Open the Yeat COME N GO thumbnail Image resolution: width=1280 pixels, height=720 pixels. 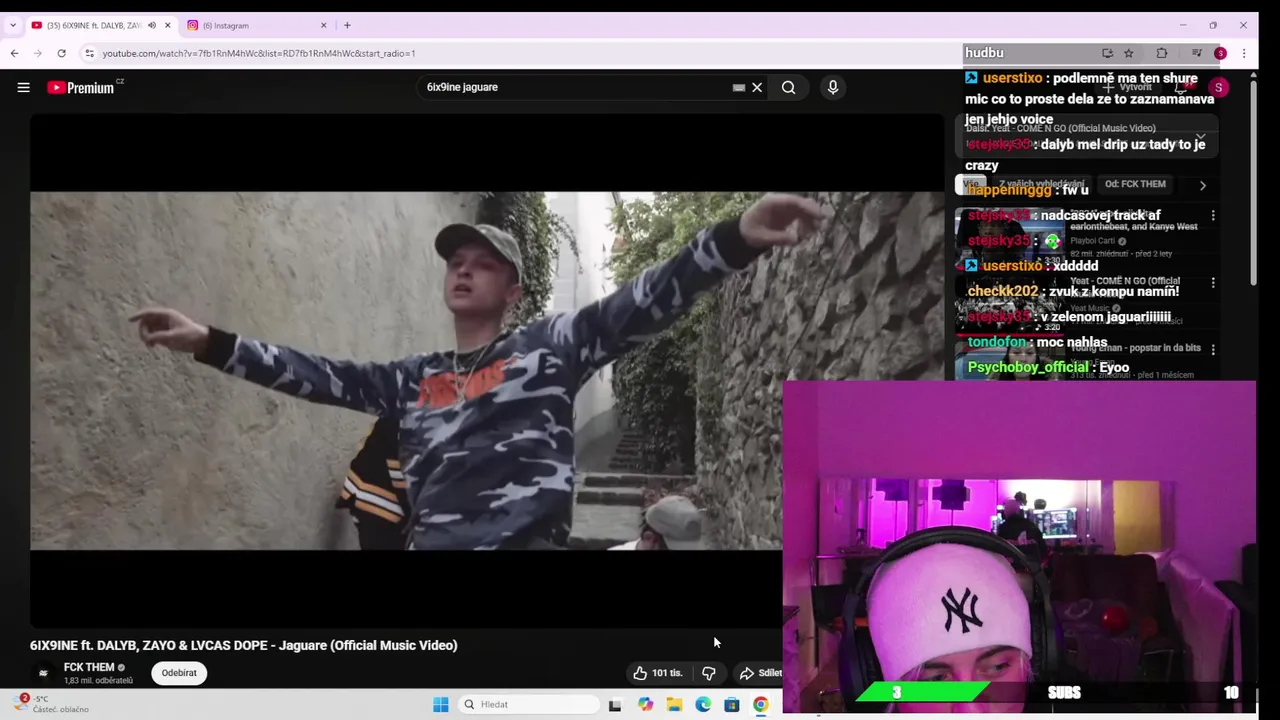pos(1009,306)
